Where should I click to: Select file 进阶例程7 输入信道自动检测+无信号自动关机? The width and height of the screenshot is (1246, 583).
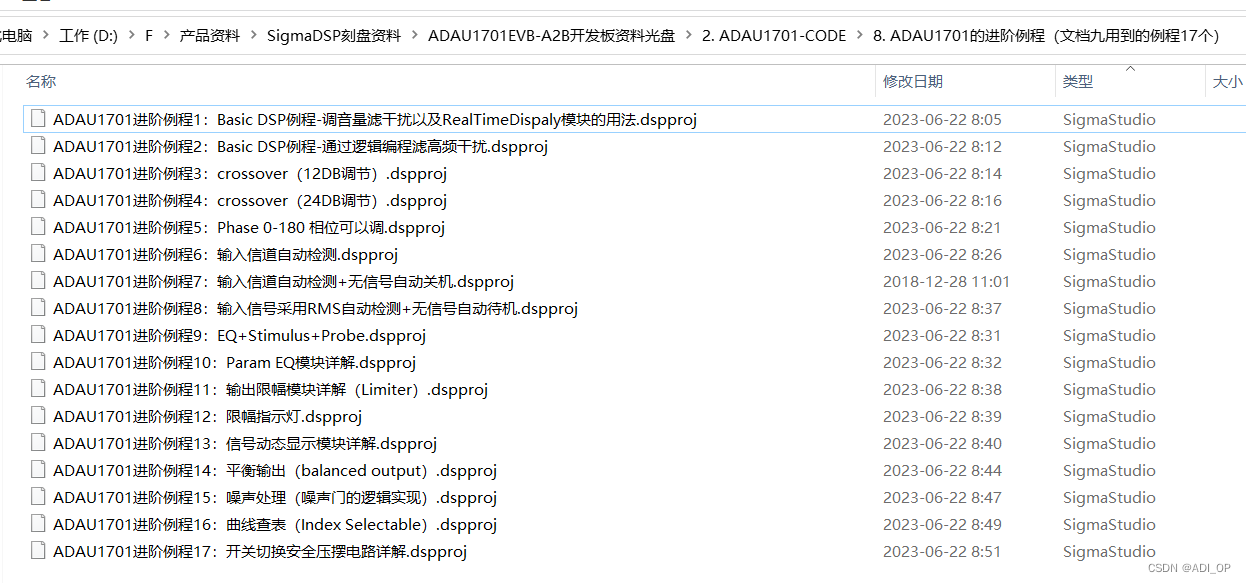283,281
